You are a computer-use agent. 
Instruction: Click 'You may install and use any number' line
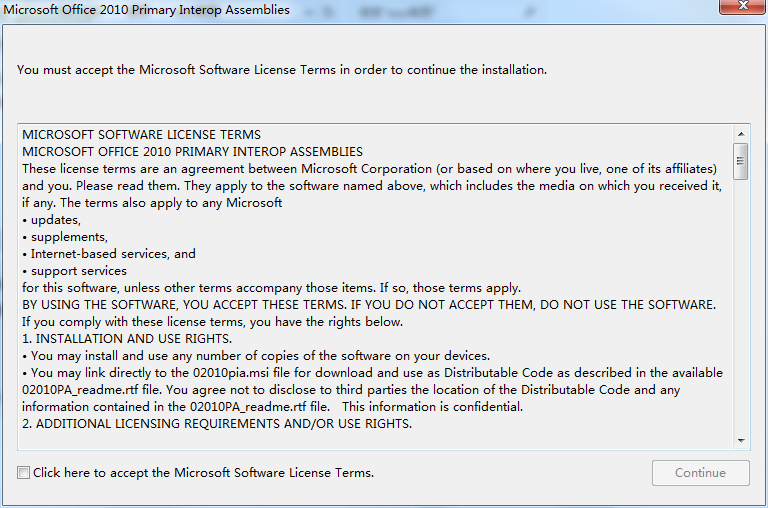coord(256,356)
